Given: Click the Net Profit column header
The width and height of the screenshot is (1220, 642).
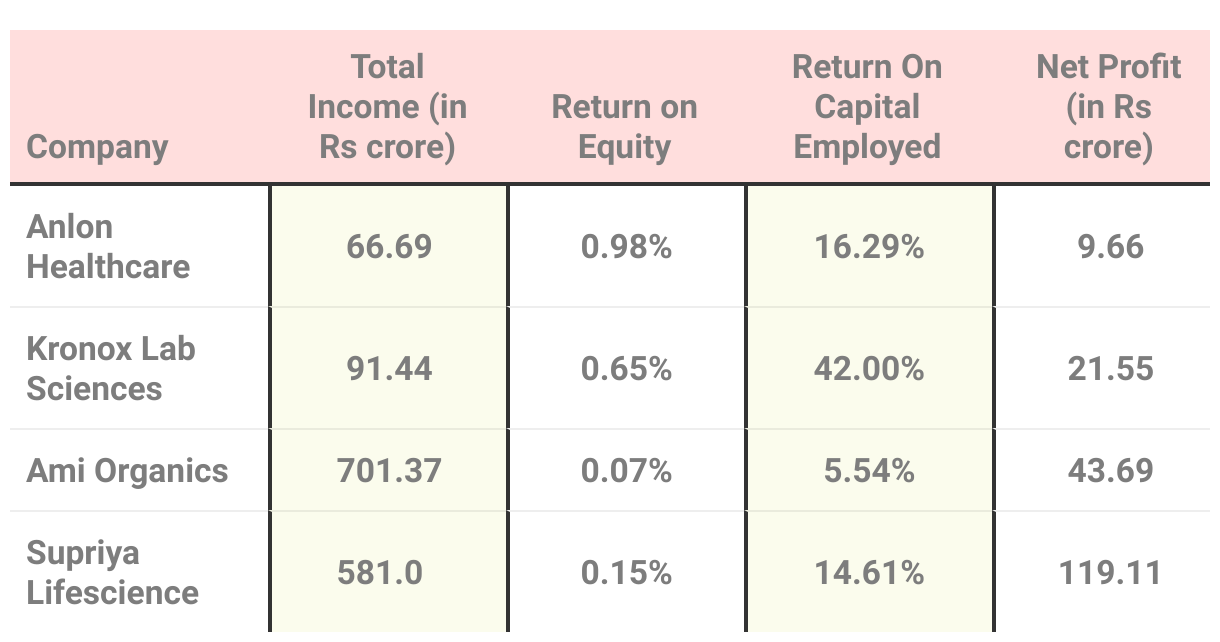Looking at the screenshot, I should (1109, 107).
